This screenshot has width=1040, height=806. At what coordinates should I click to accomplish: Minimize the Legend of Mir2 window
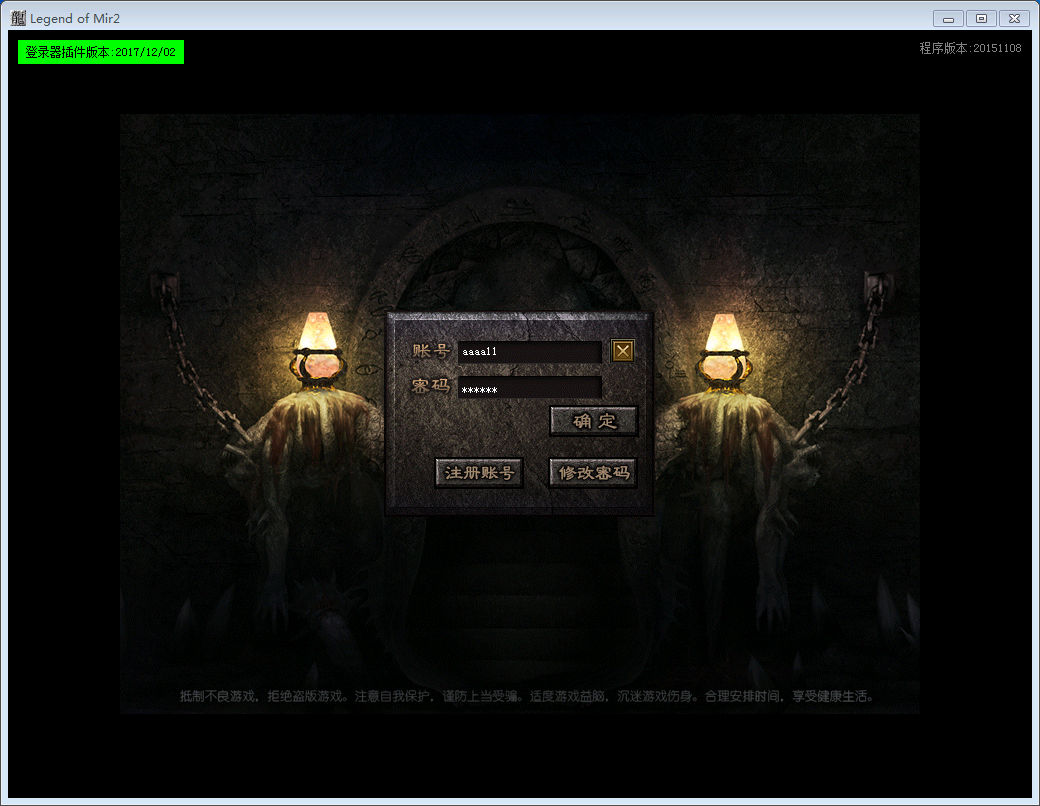(x=948, y=19)
